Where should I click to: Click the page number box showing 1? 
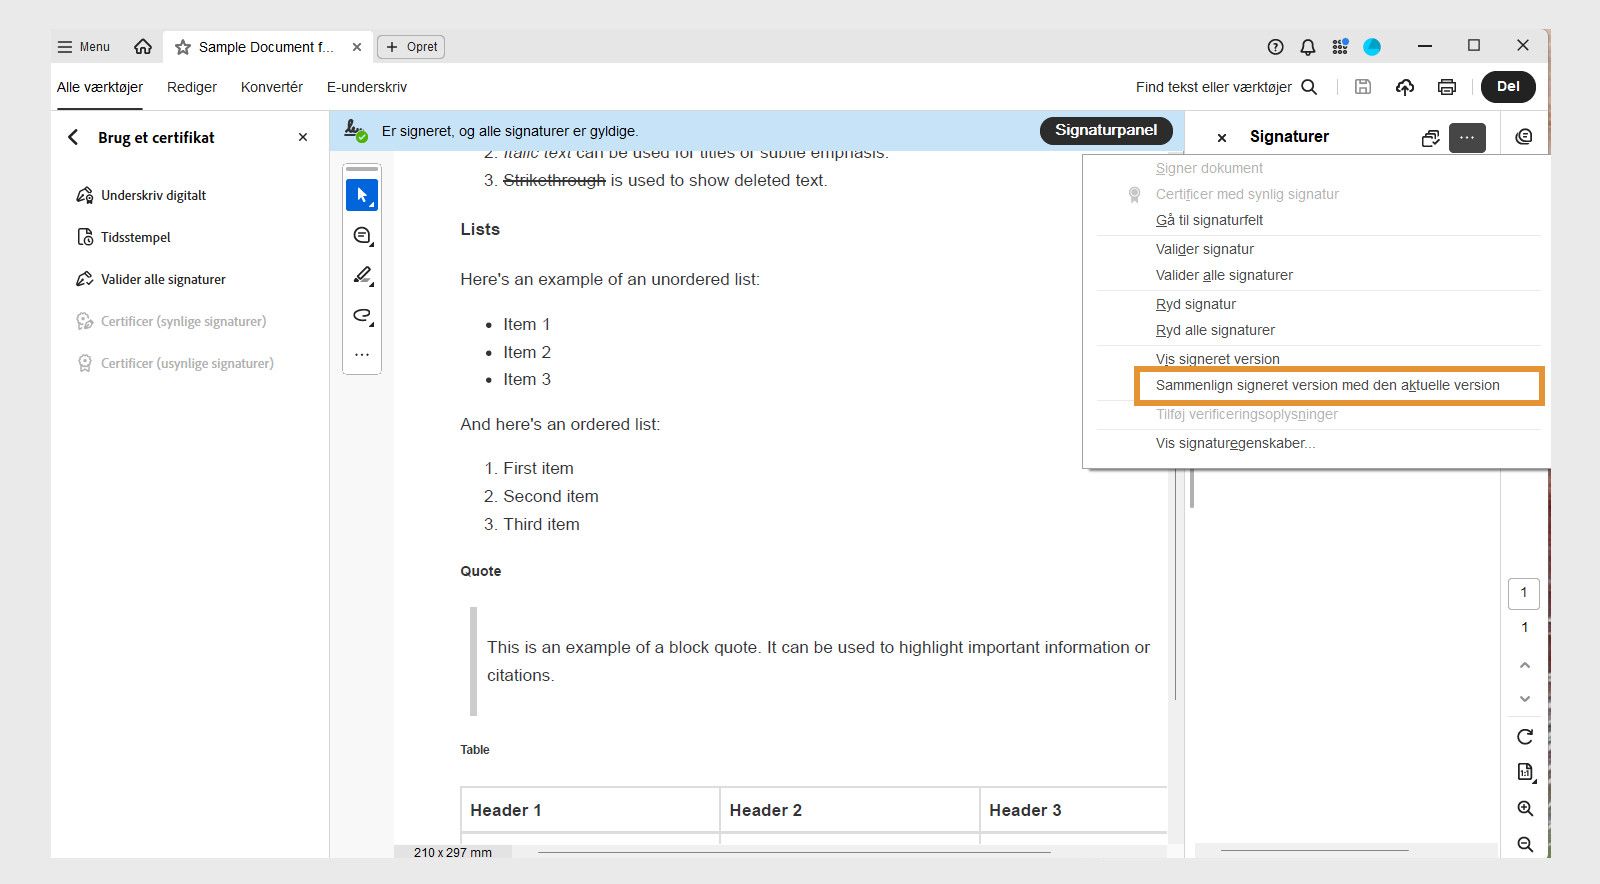1524,593
